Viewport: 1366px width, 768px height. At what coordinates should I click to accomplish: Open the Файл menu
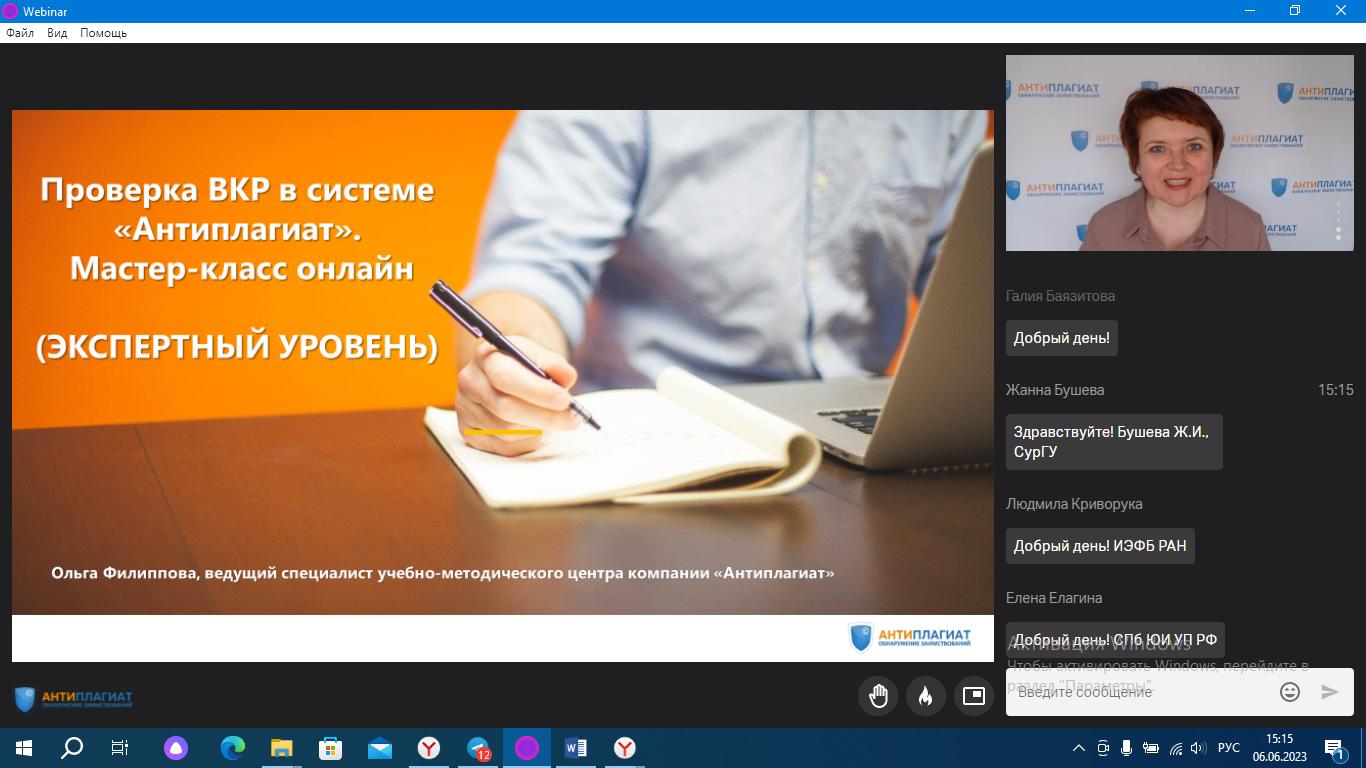20,33
